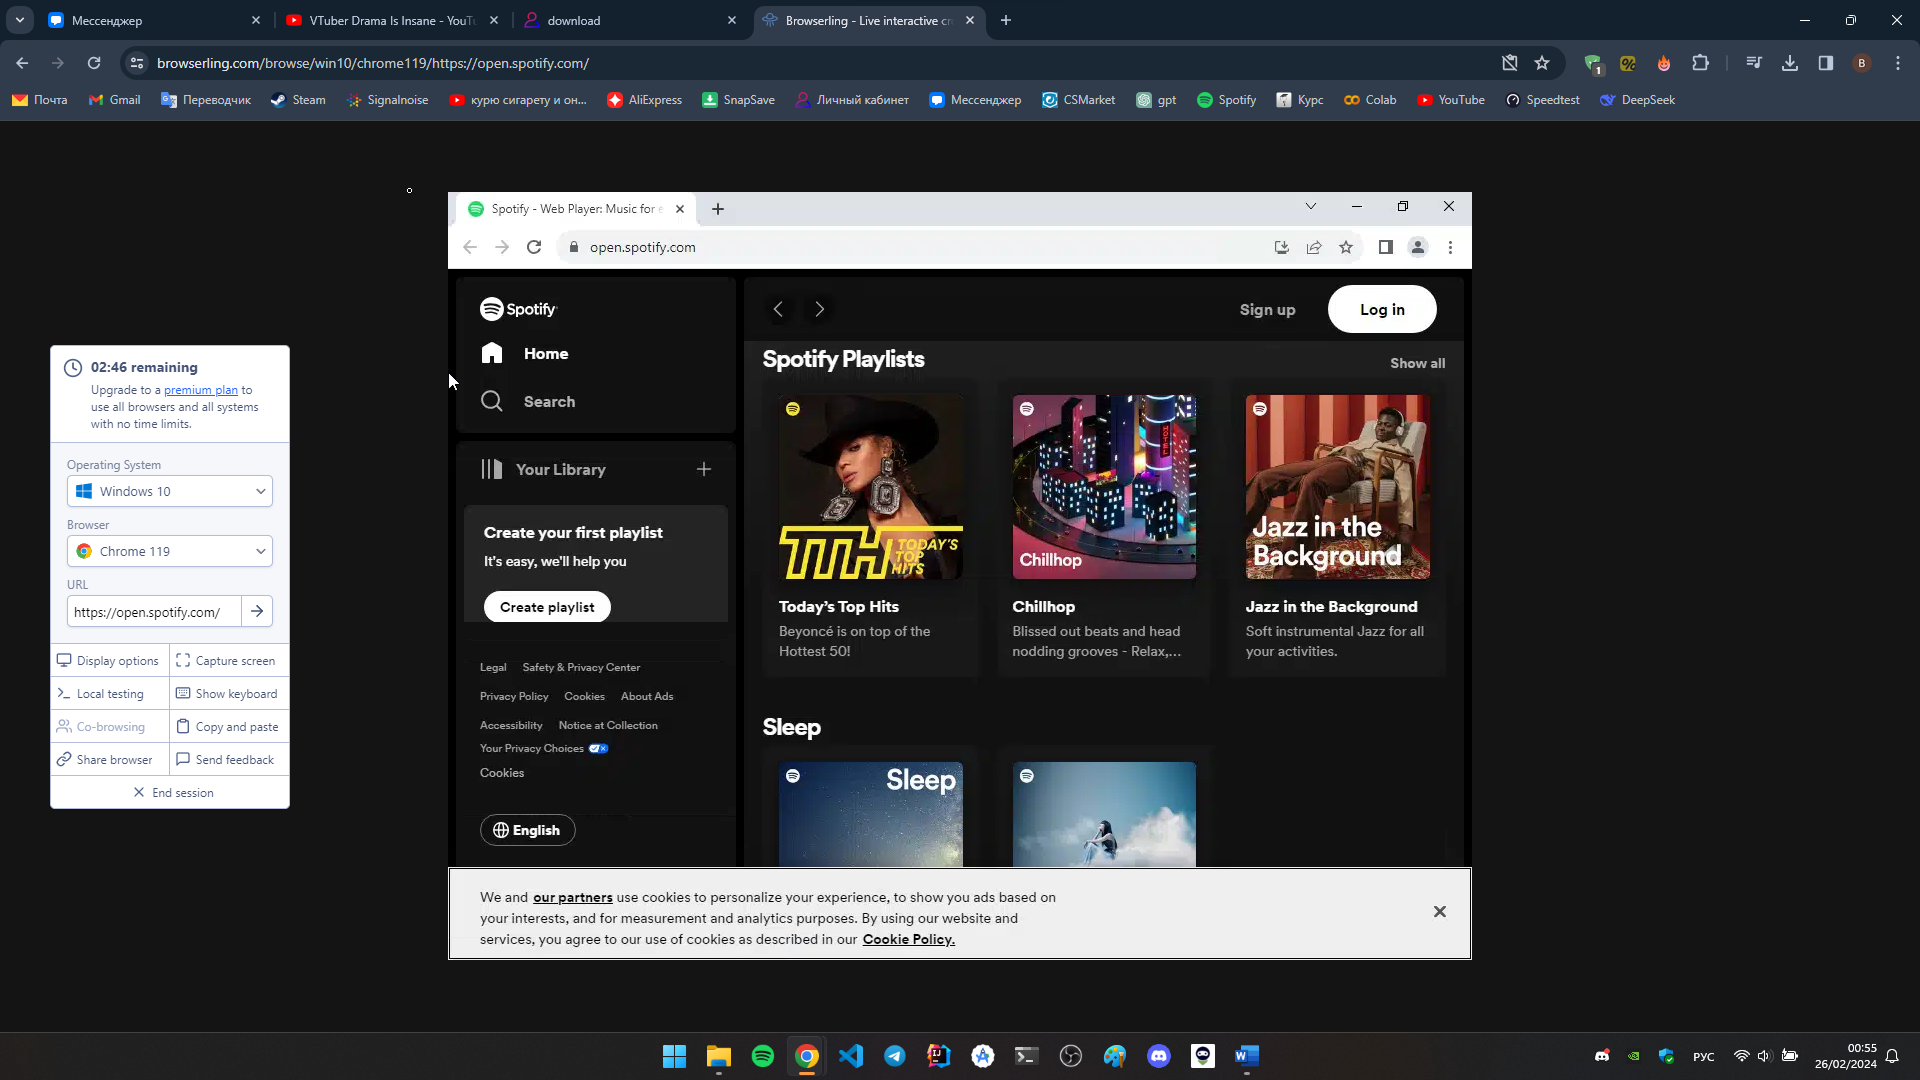Open the Jazz in the Background cover
1920x1080 pixels.
(1338, 487)
